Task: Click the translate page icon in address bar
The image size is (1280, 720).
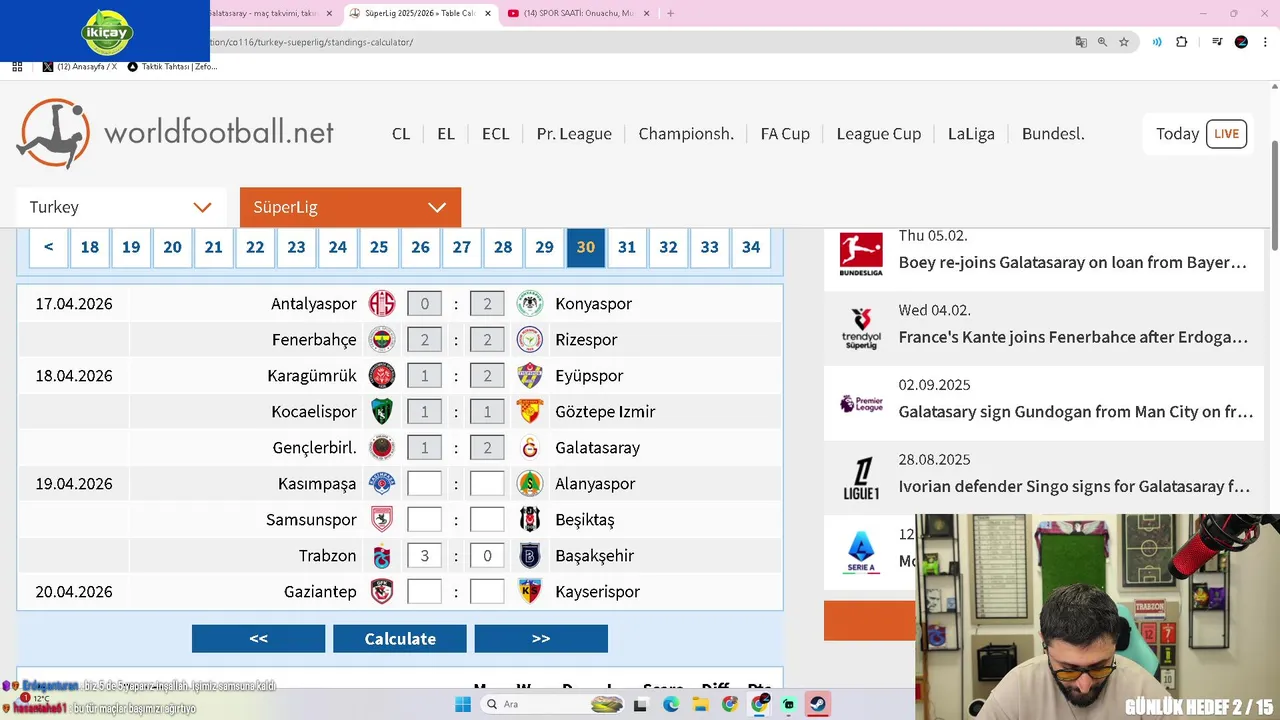Action: 1080,42
